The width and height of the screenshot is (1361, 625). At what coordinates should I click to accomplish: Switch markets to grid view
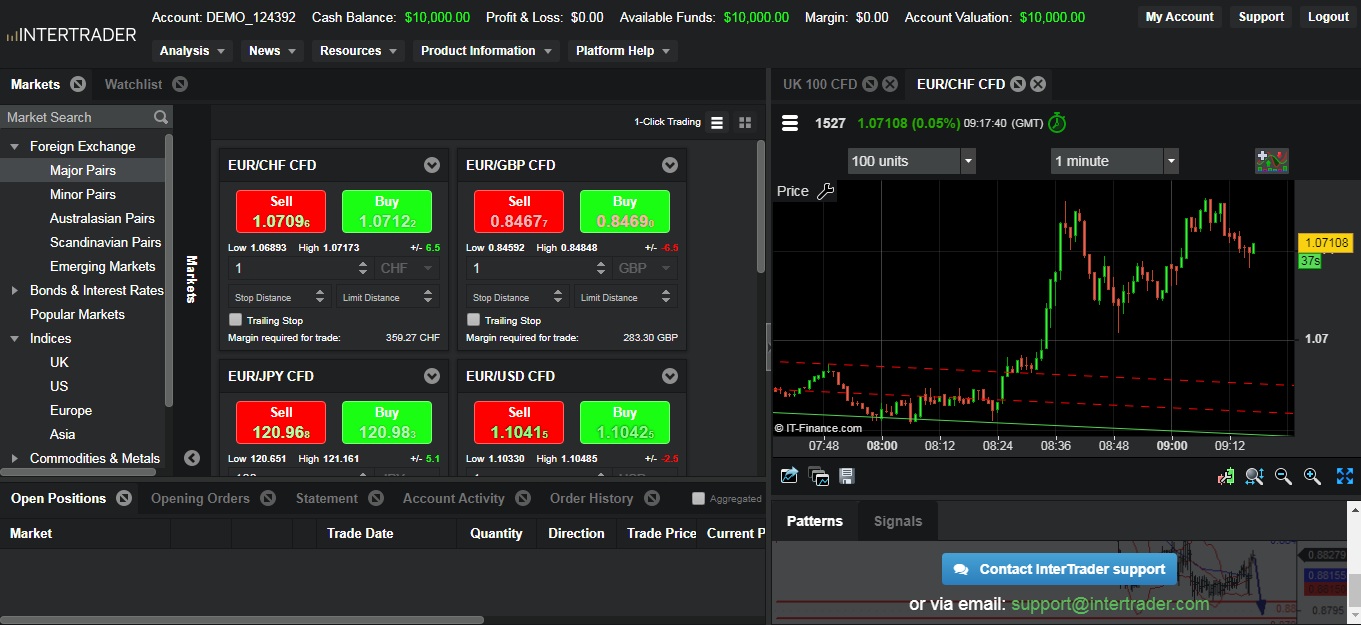click(745, 122)
